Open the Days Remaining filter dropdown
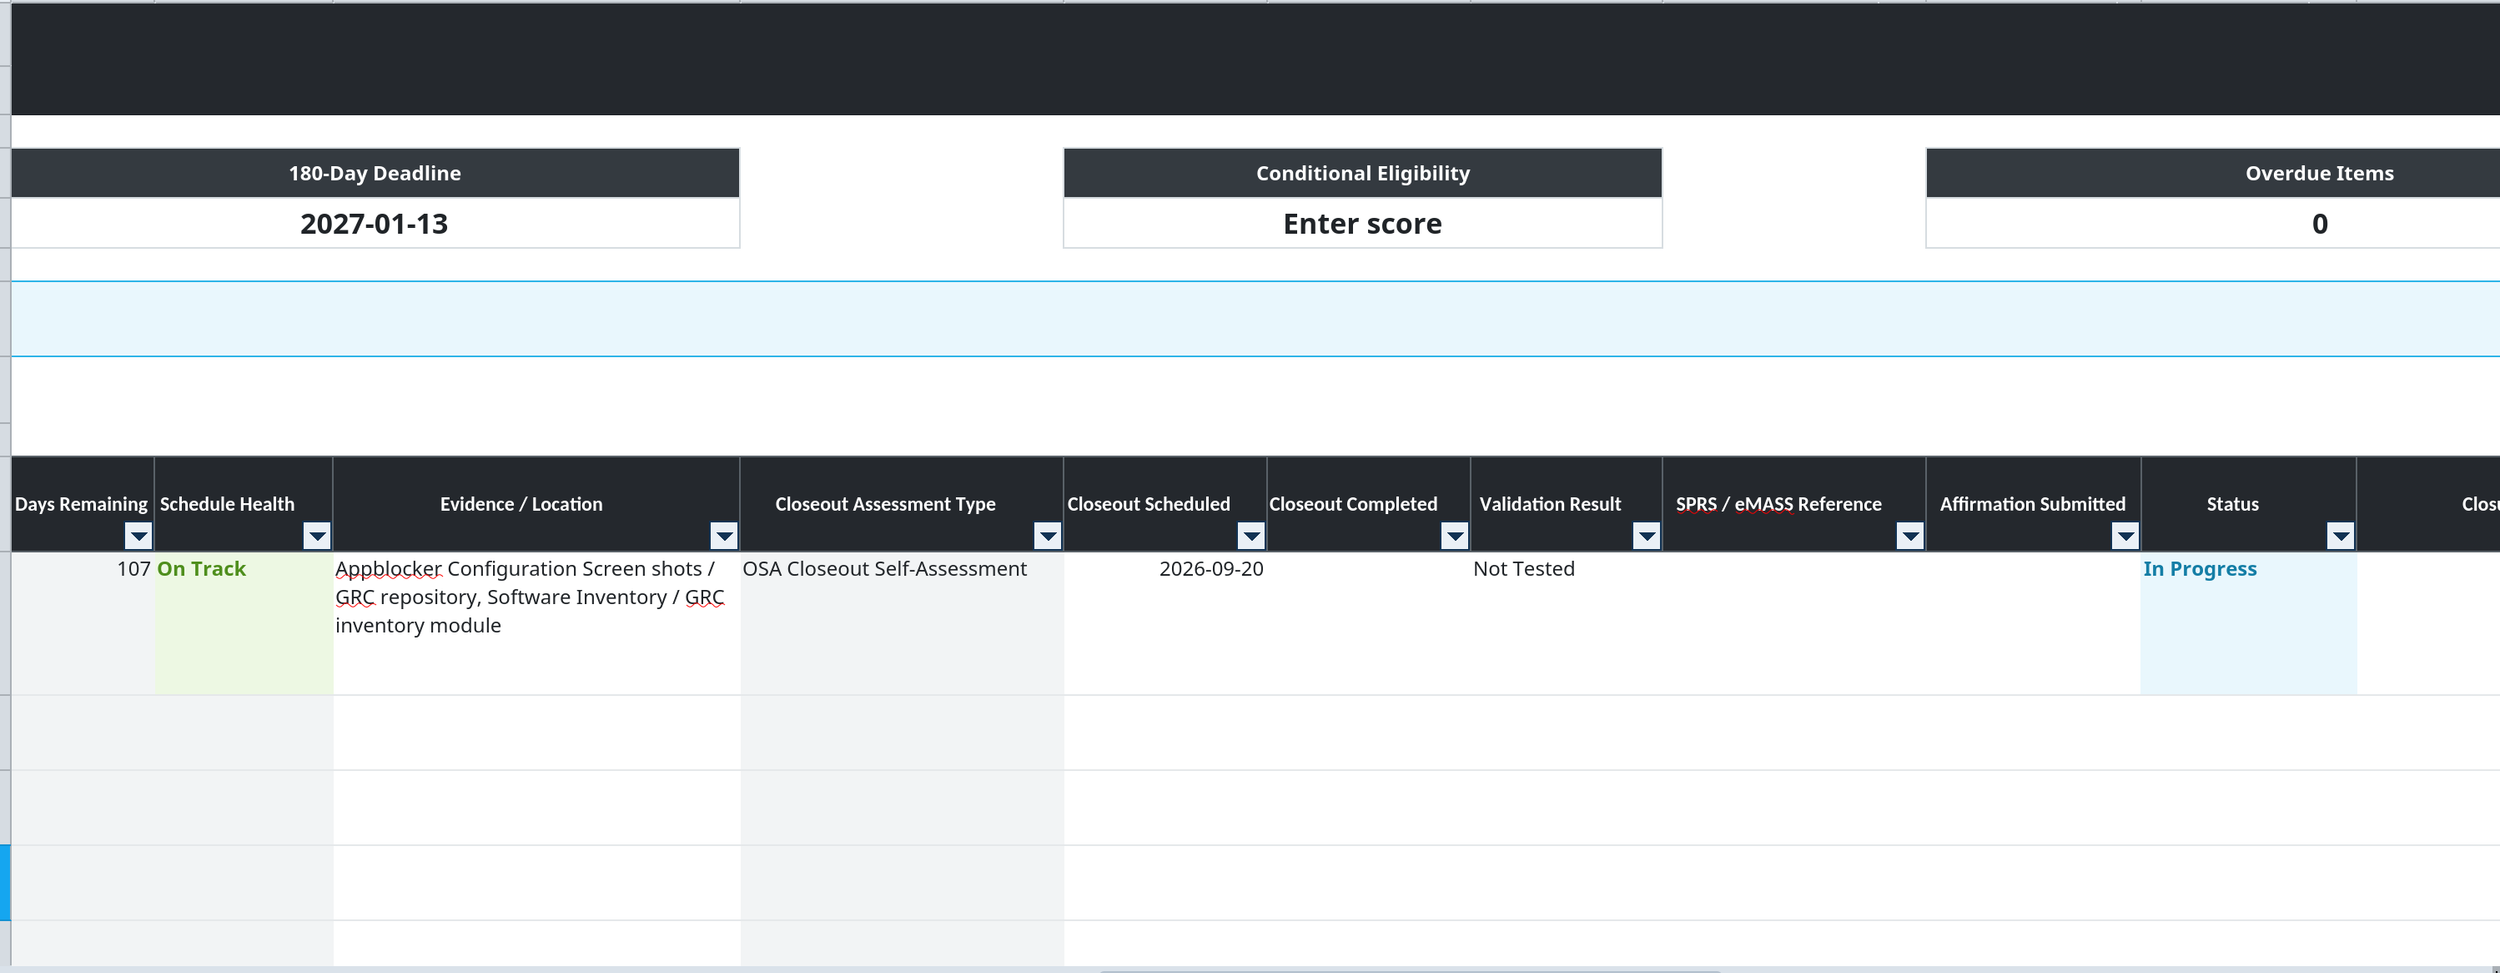 (139, 536)
